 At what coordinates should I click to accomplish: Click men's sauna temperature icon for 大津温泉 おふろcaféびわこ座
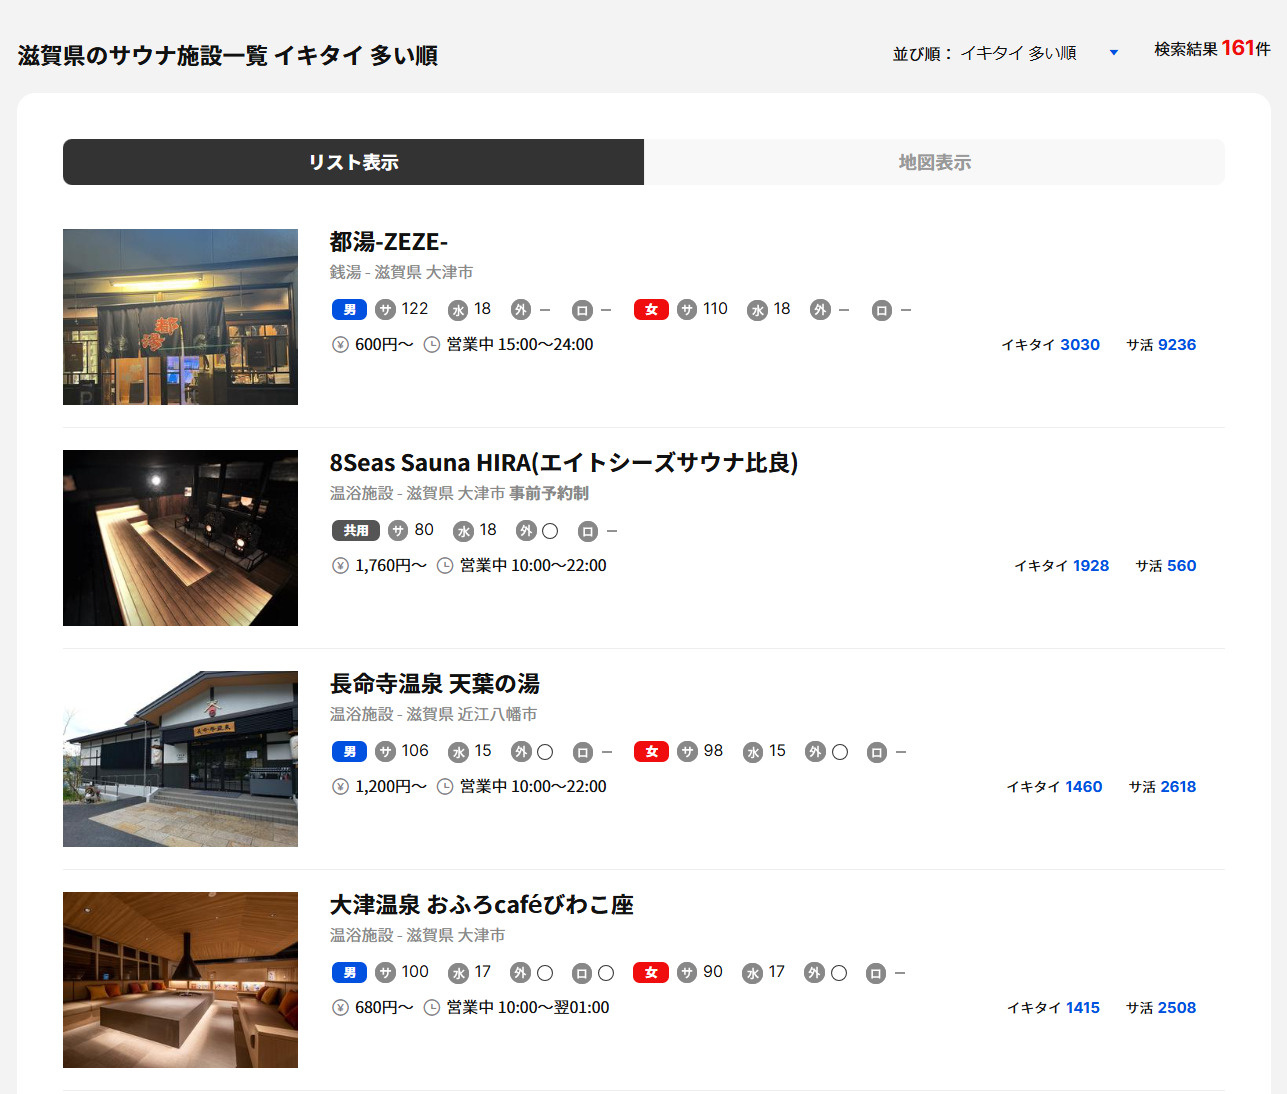385,973
